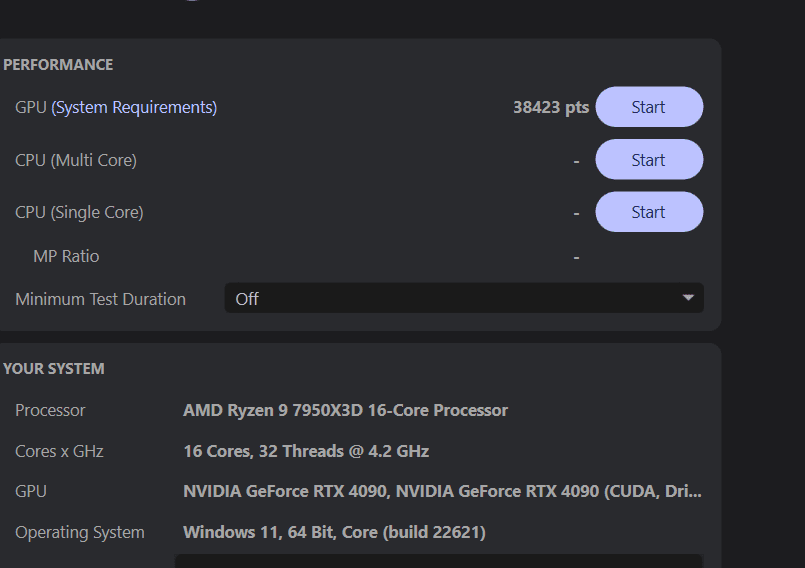805x568 pixels.
Task: Select the CPU (Single Core) label
Action: [79, 213]
